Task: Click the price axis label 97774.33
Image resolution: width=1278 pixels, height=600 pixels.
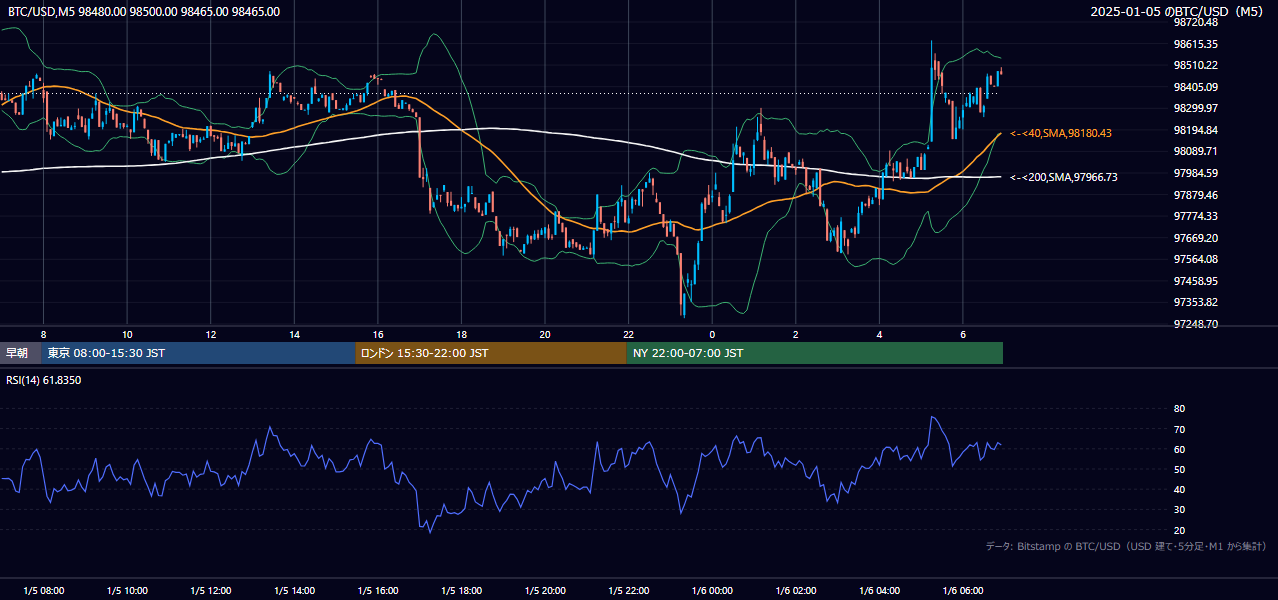Action: 1195,216
